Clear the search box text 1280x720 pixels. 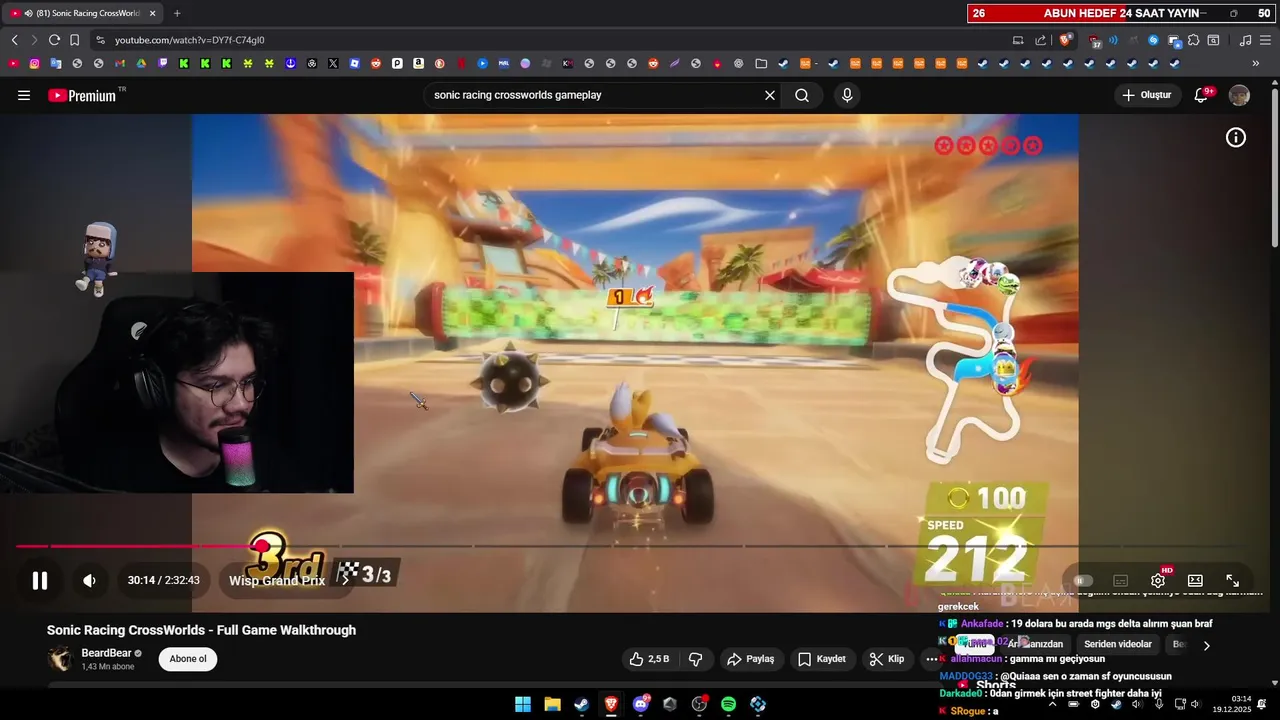tap(770, 95)
